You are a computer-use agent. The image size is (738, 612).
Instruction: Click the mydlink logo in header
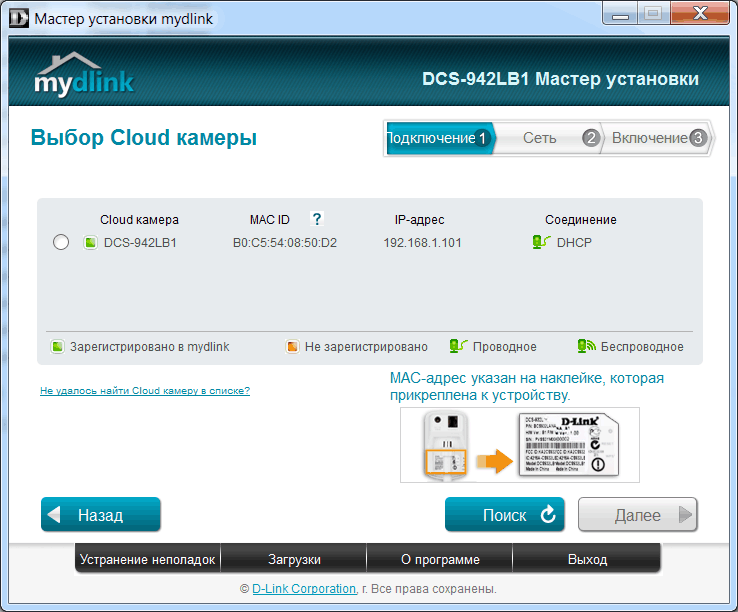[84, 74]
